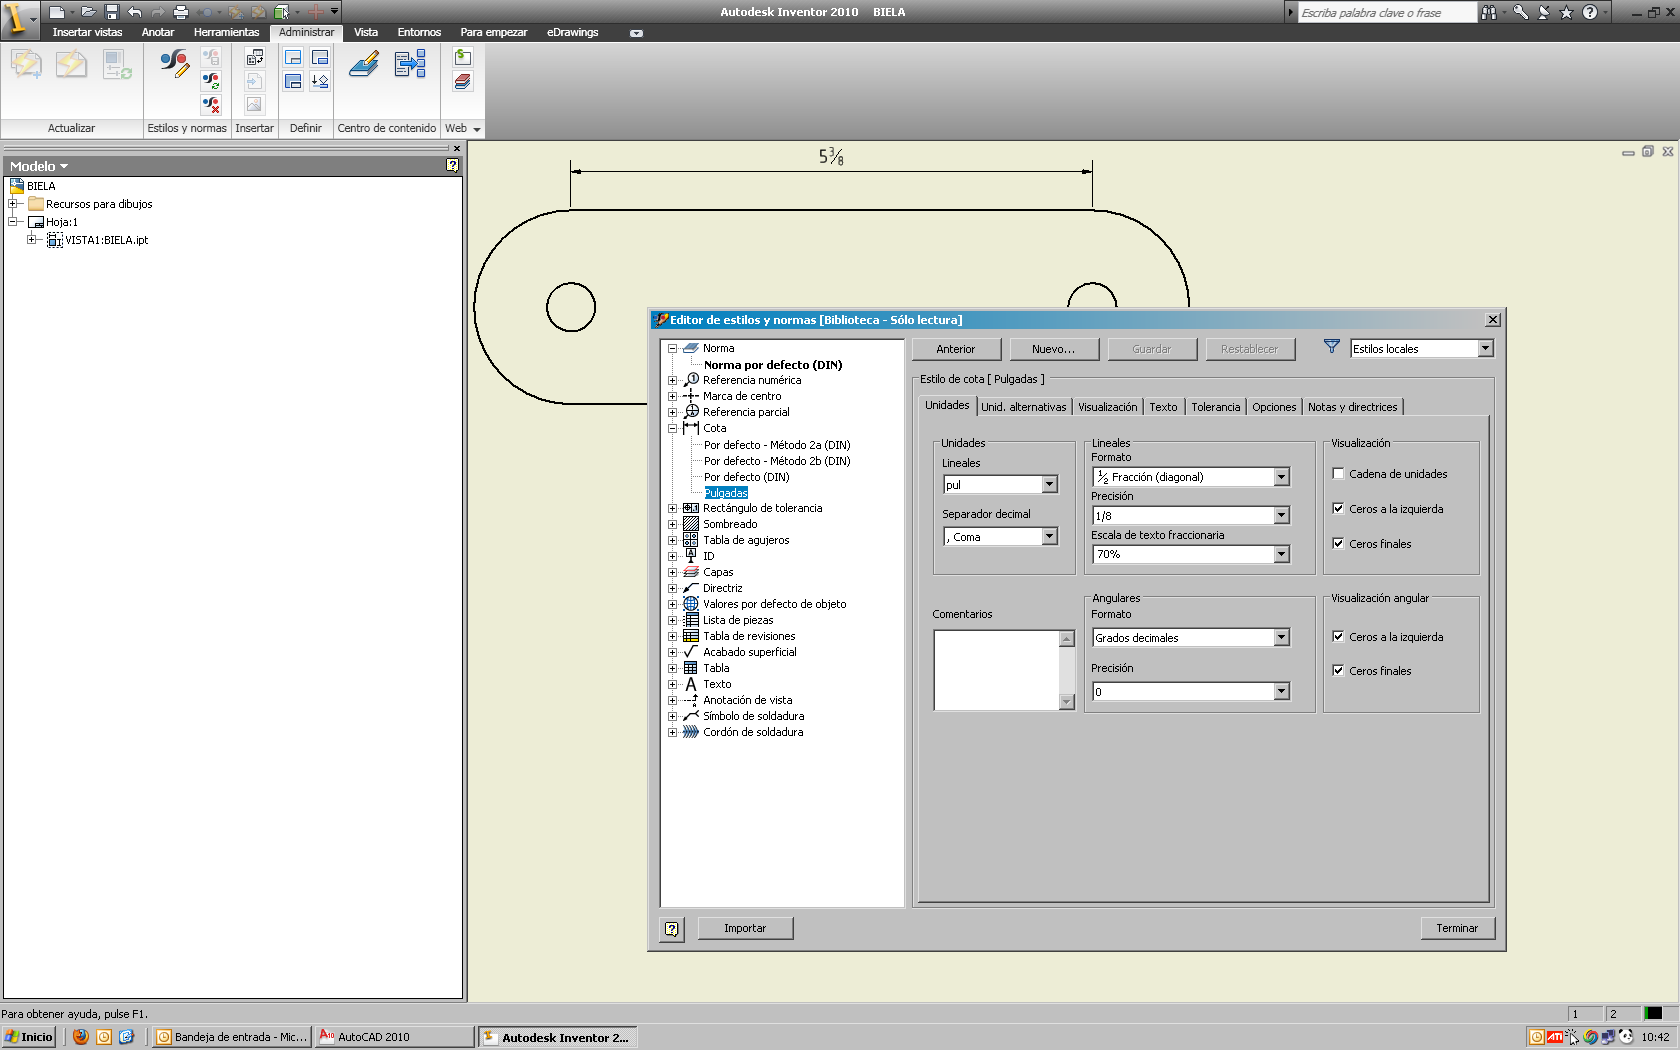Expand VISTA1:BIELA.ipt in the Model browser
Image resolution: width=1680 pixels, height=1050 pixels.
pos(32,240)
